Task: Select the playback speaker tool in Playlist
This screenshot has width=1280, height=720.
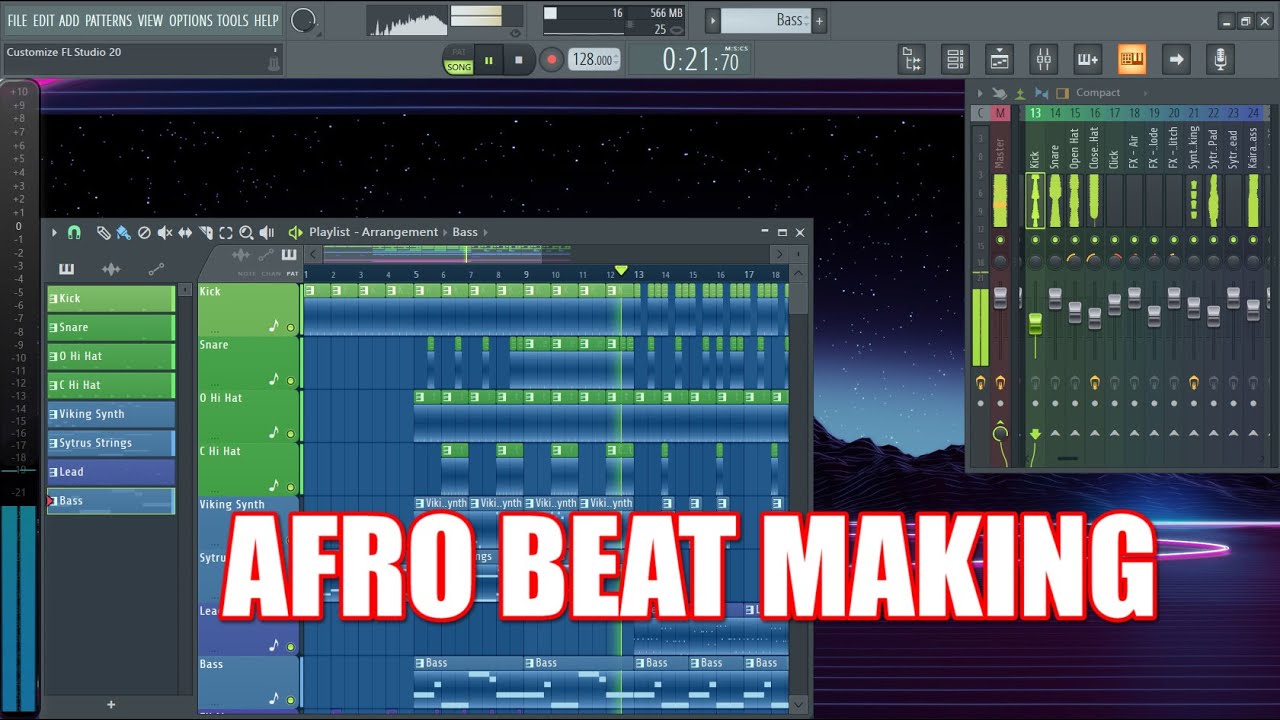Action: [267, 232]
